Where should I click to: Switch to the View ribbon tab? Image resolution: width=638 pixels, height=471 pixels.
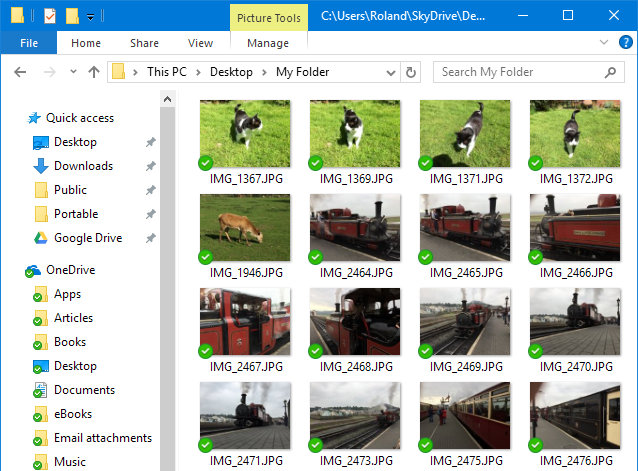click(200, 43)
